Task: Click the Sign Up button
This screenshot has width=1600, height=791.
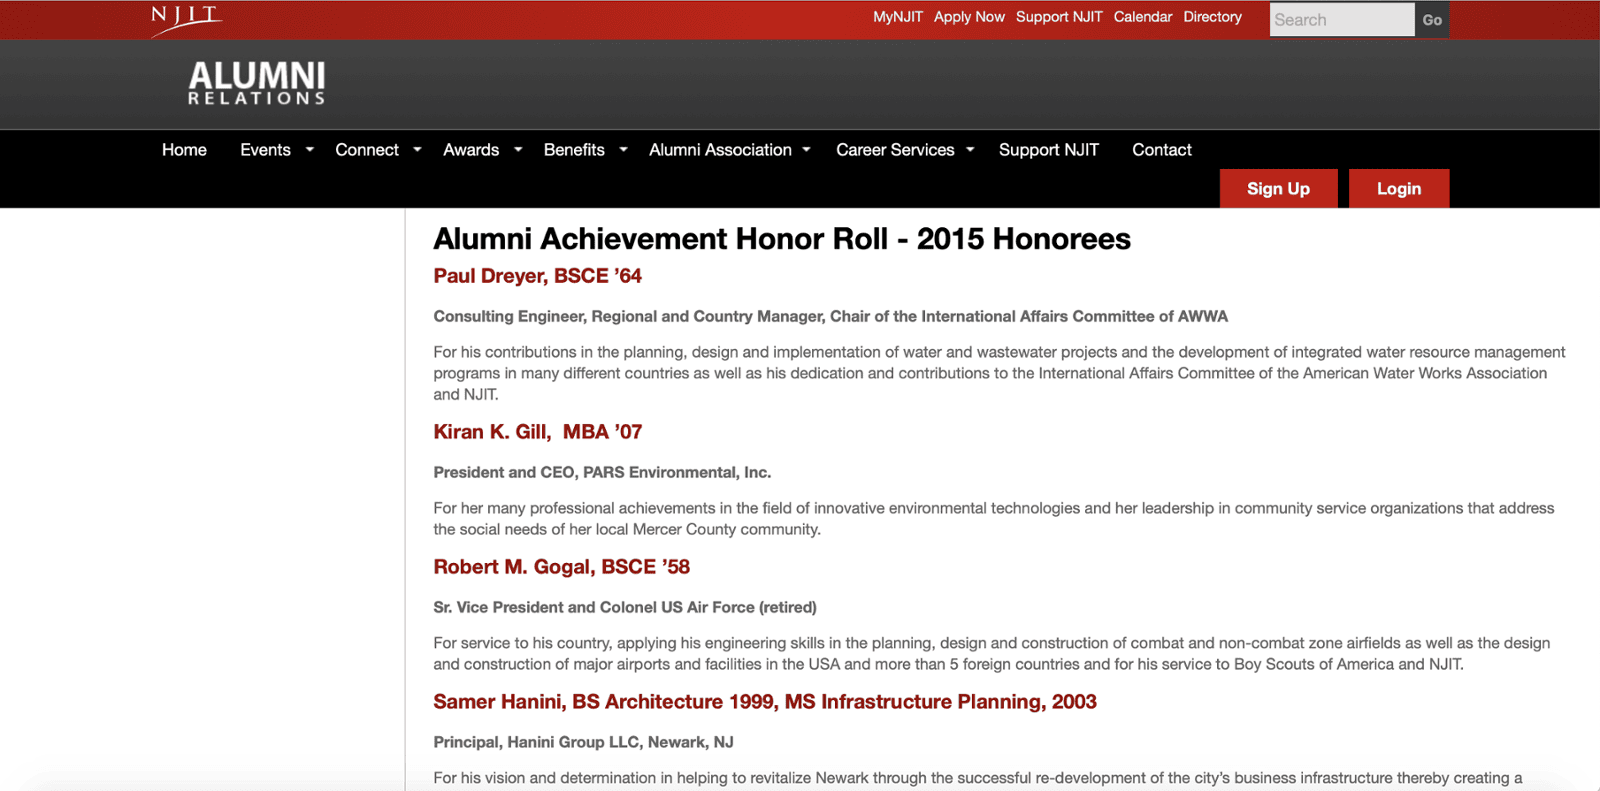Action: [1278, 189]
